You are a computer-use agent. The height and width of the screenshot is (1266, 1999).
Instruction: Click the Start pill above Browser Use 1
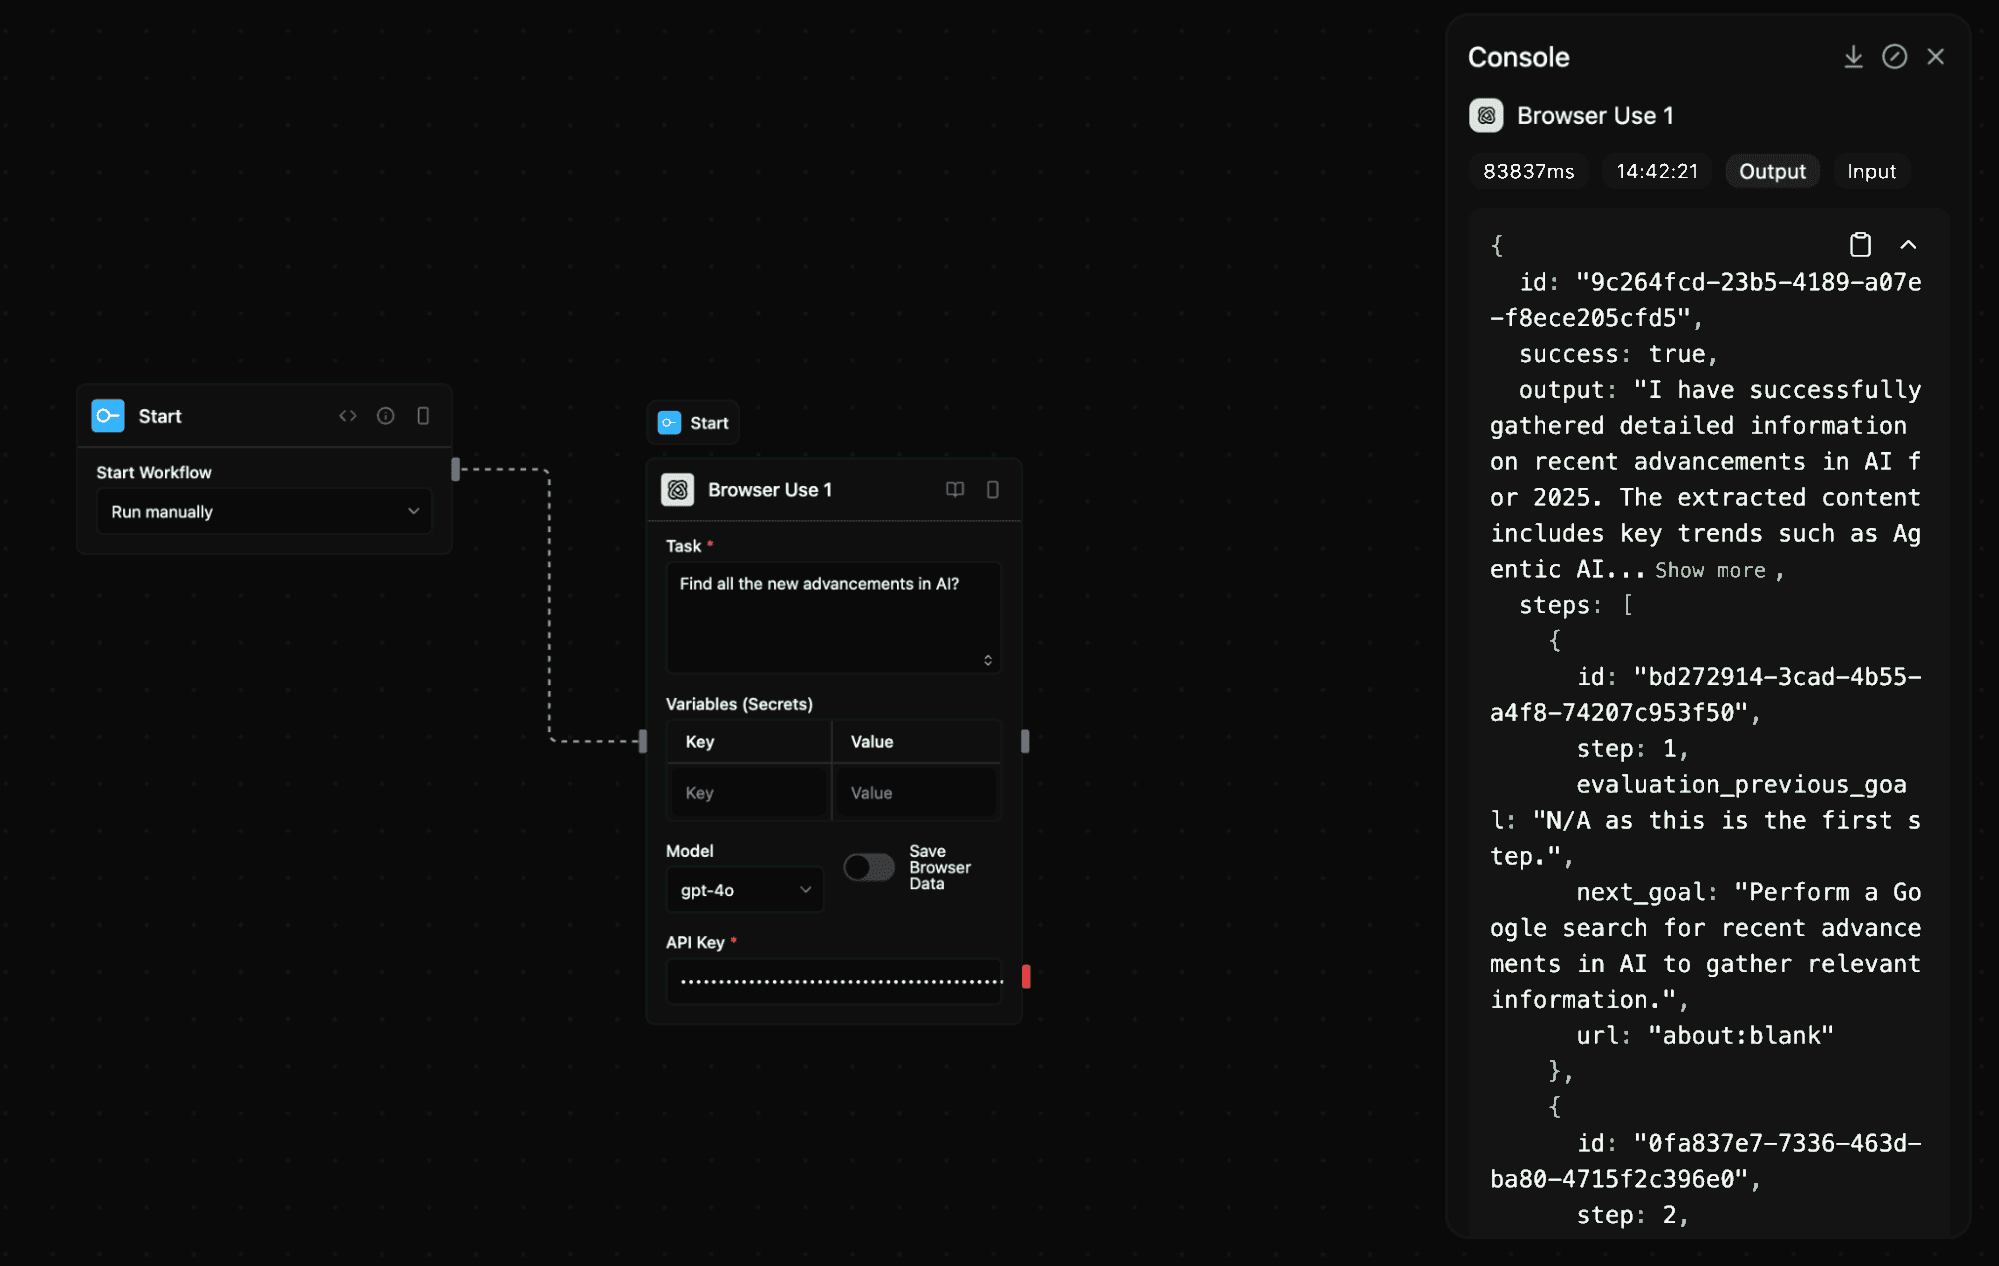coord(692,422)
